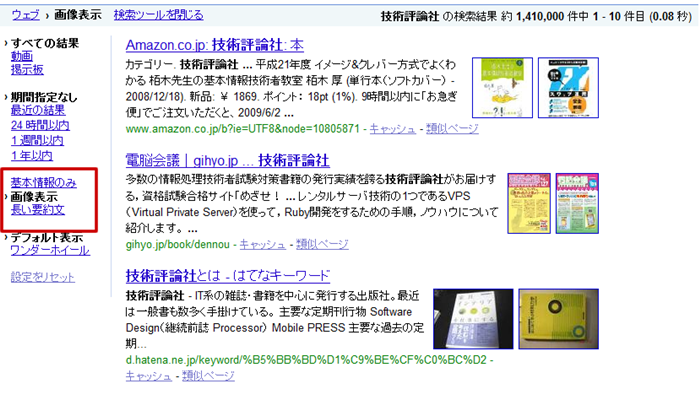Open 類似ページ link for gihyo.jp result

322,245
